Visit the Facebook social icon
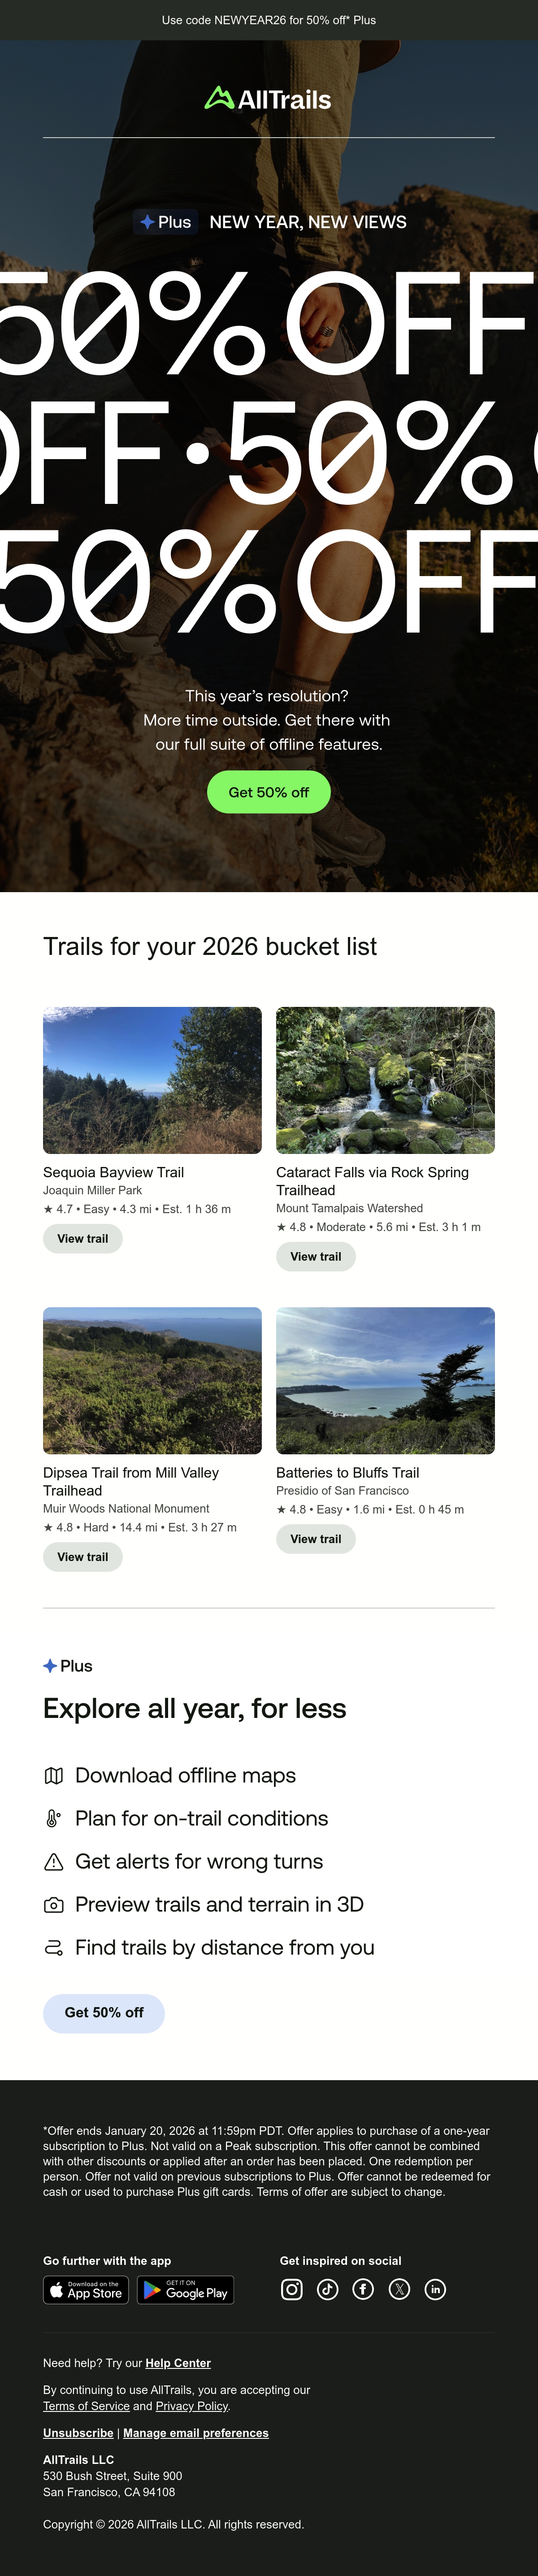 coord(363,2289)
